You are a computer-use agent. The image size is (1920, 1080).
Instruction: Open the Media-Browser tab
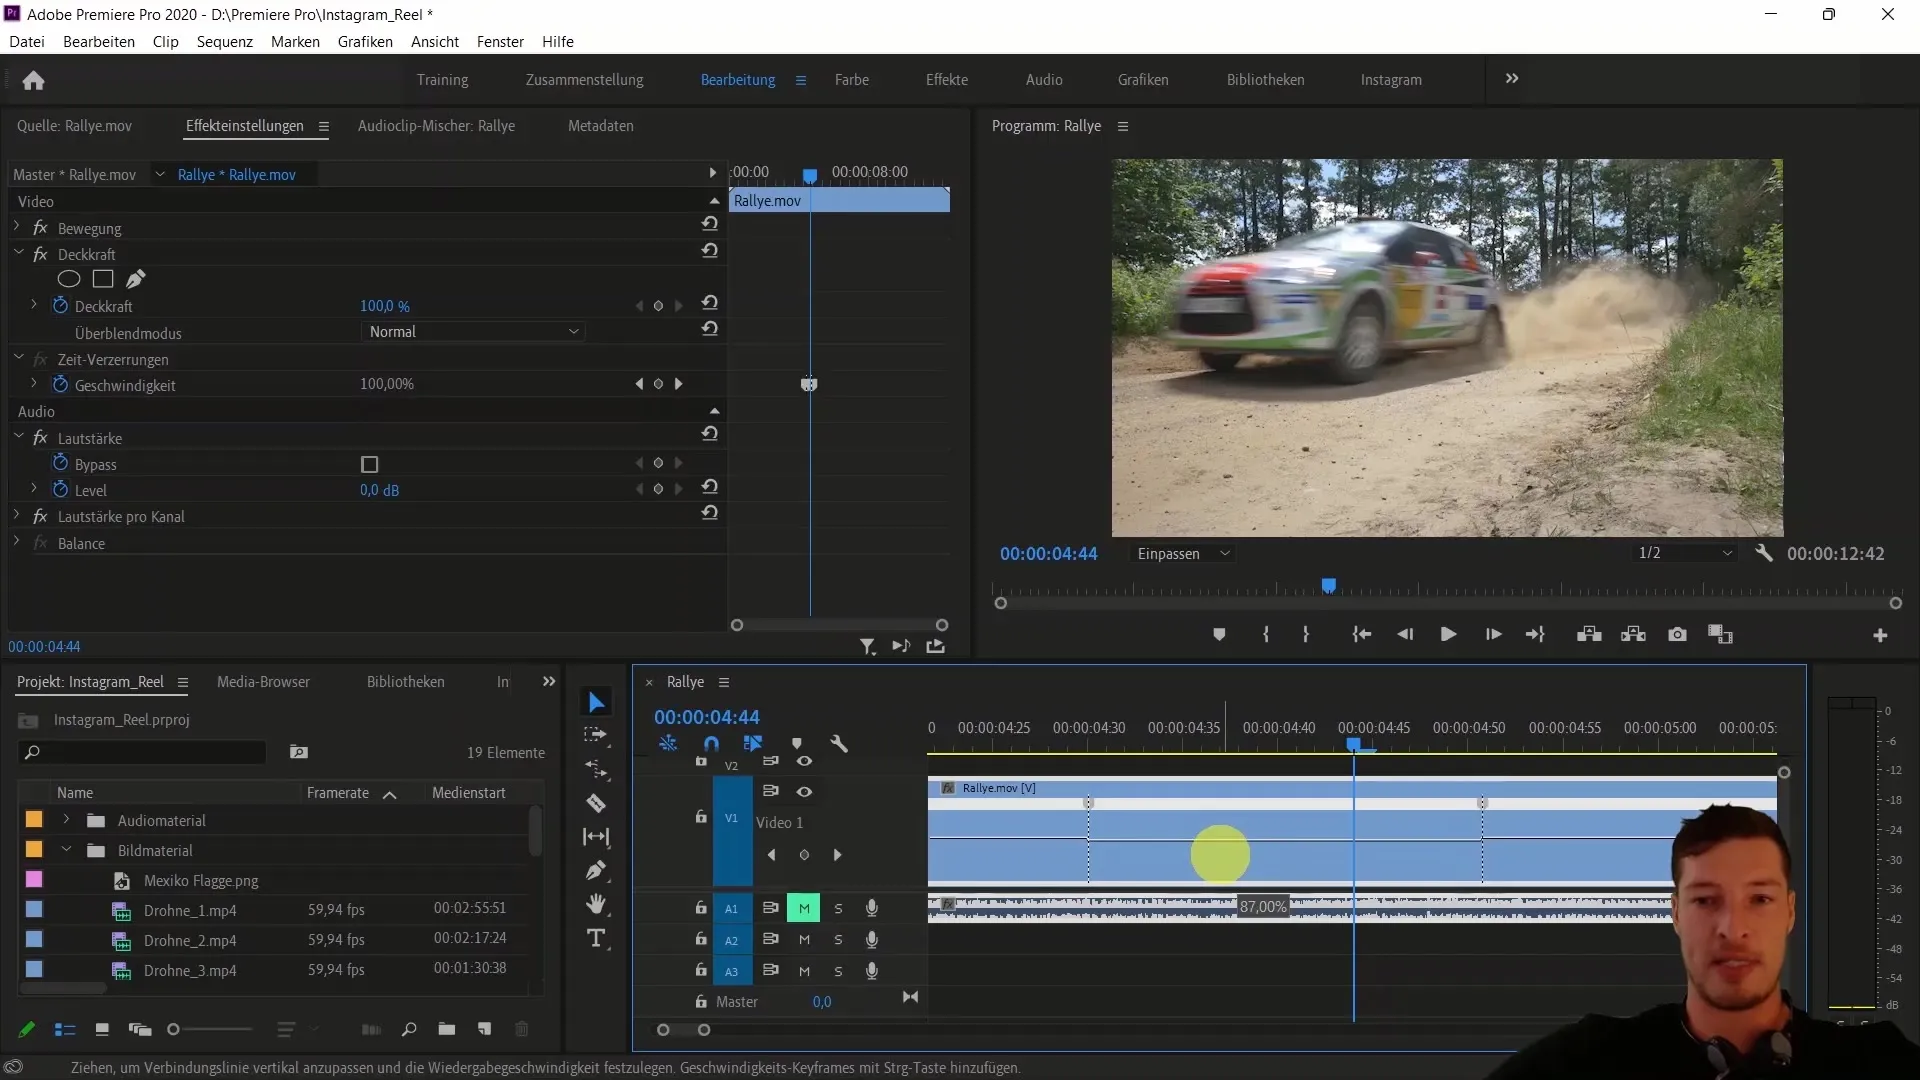[263, 682]
